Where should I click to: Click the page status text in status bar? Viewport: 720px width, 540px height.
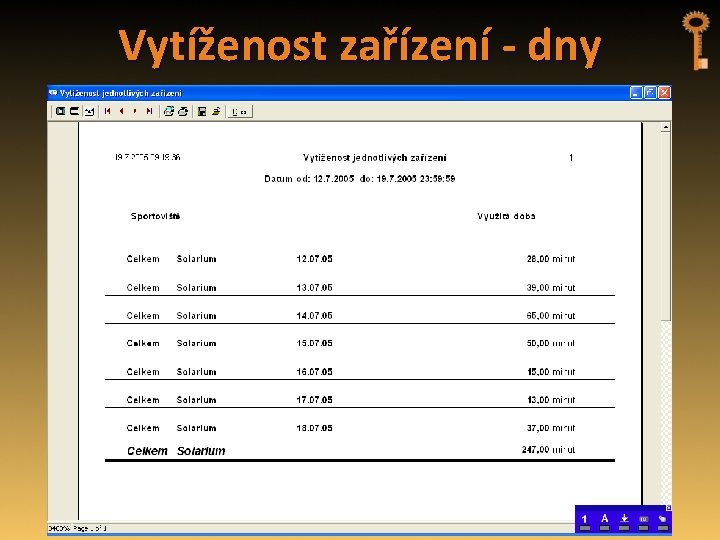click(78, 529)
